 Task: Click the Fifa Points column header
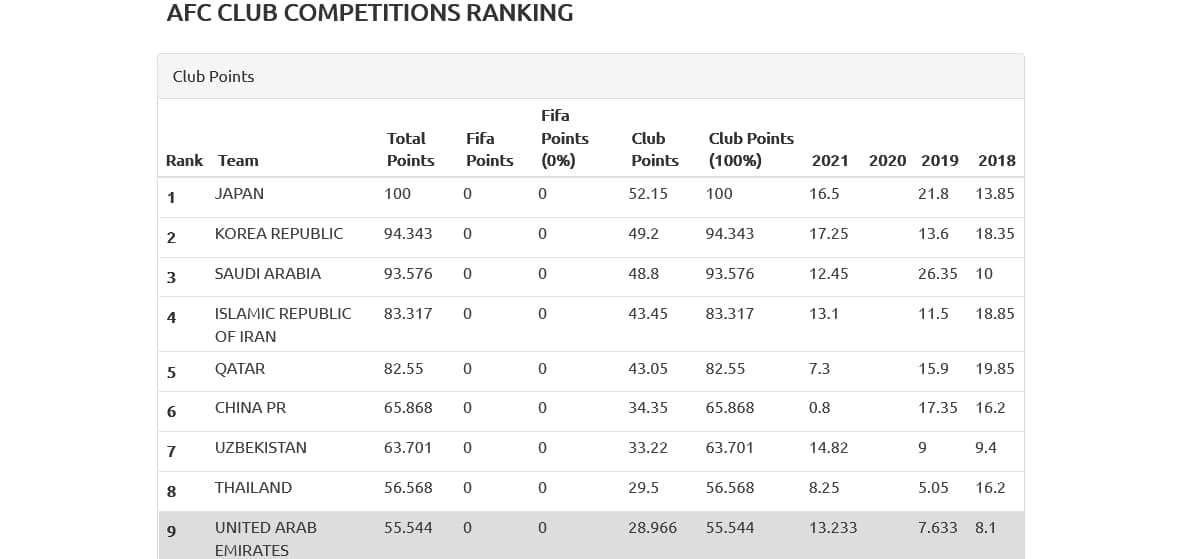[x=489, y=149]
